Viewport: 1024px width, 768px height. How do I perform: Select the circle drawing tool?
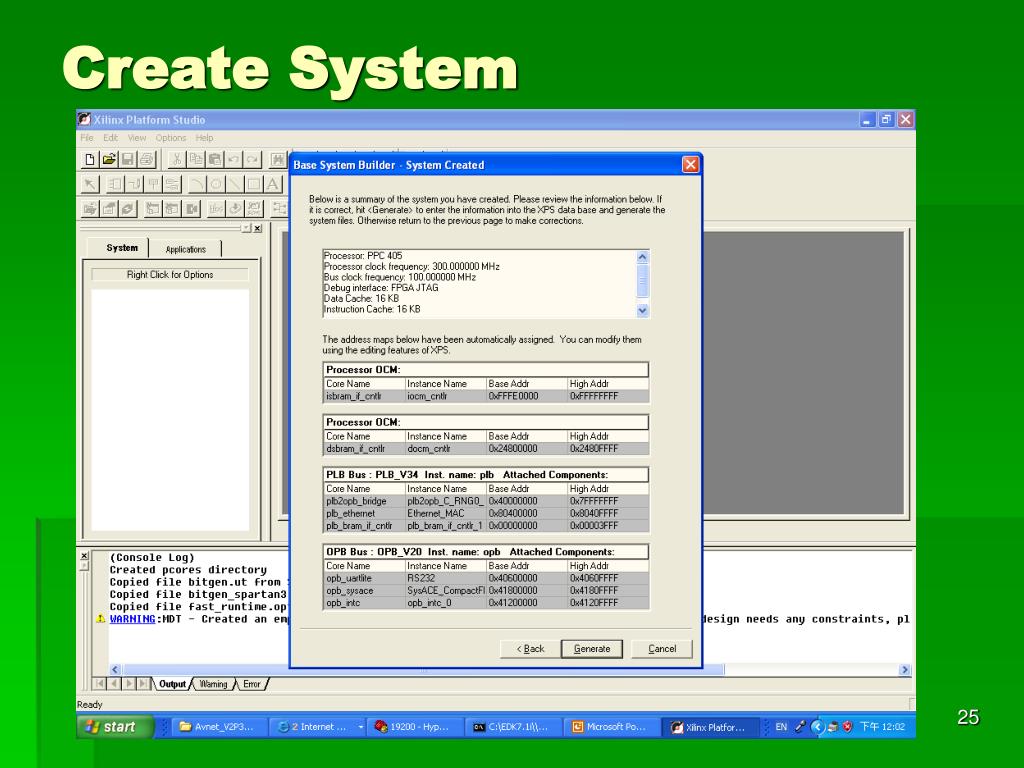(216, 184)
